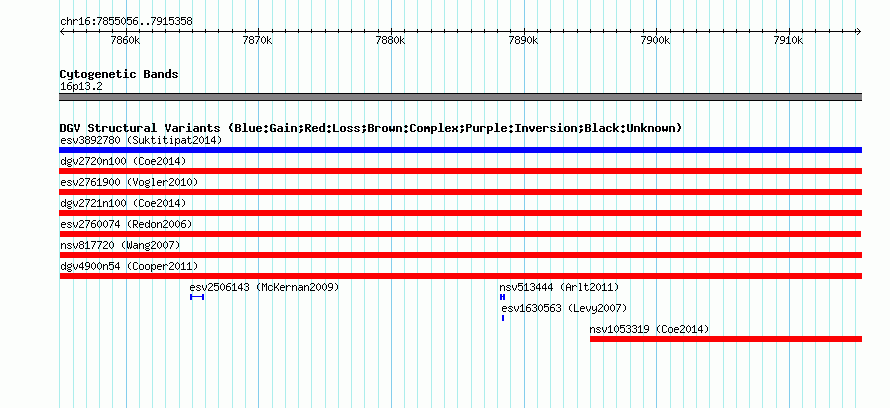This screenshot has width=890, height=408.
Task: Click the red bar under esv2761900
Action: pos(460,192)
